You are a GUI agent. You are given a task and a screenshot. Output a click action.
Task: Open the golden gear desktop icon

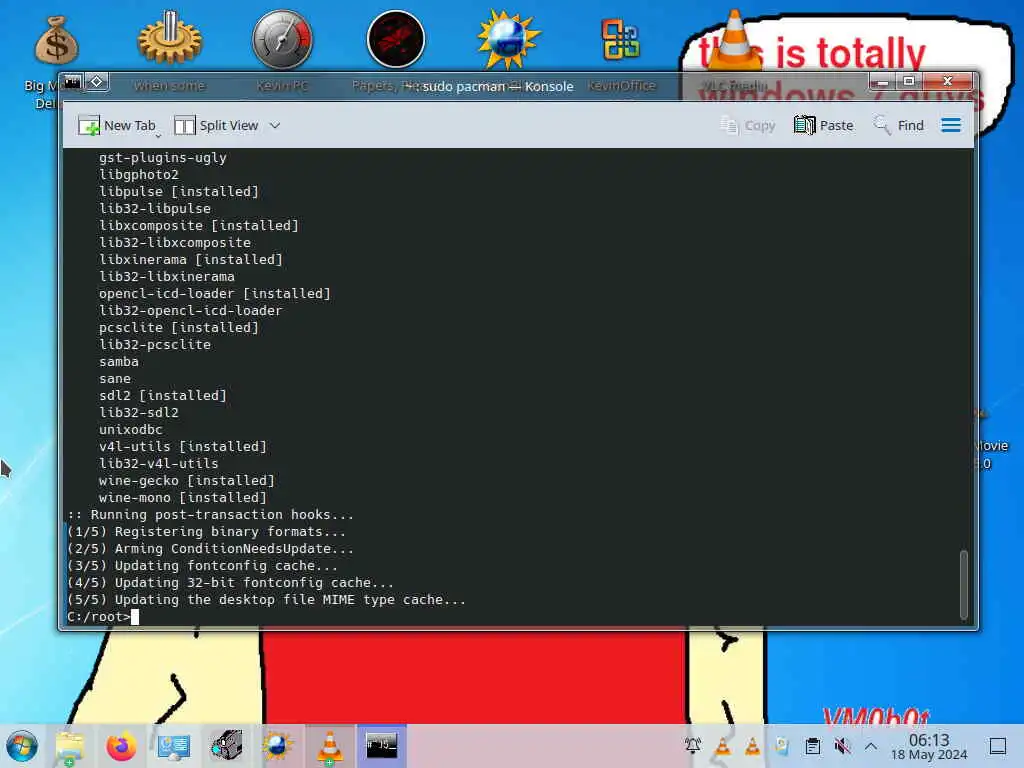pyautogui.click(x=170, y=38)
